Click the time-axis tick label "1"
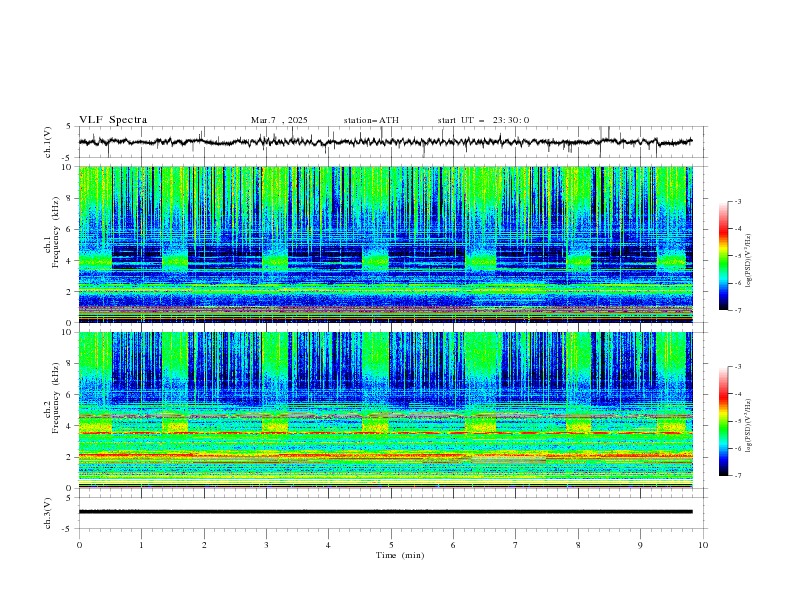The width and height of the screenshot is (792, 612). pyautogui.click(x=141, y=545)
